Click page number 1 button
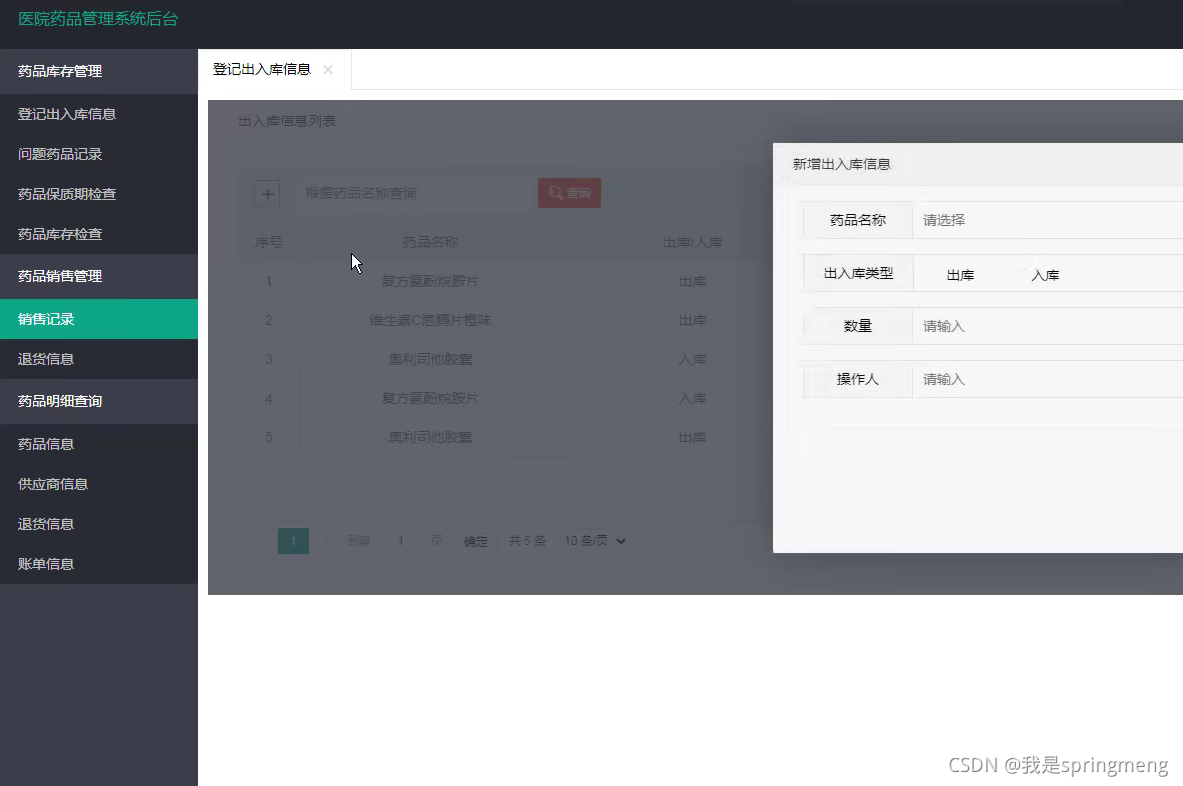1183x786 pixels. (293, 541)
